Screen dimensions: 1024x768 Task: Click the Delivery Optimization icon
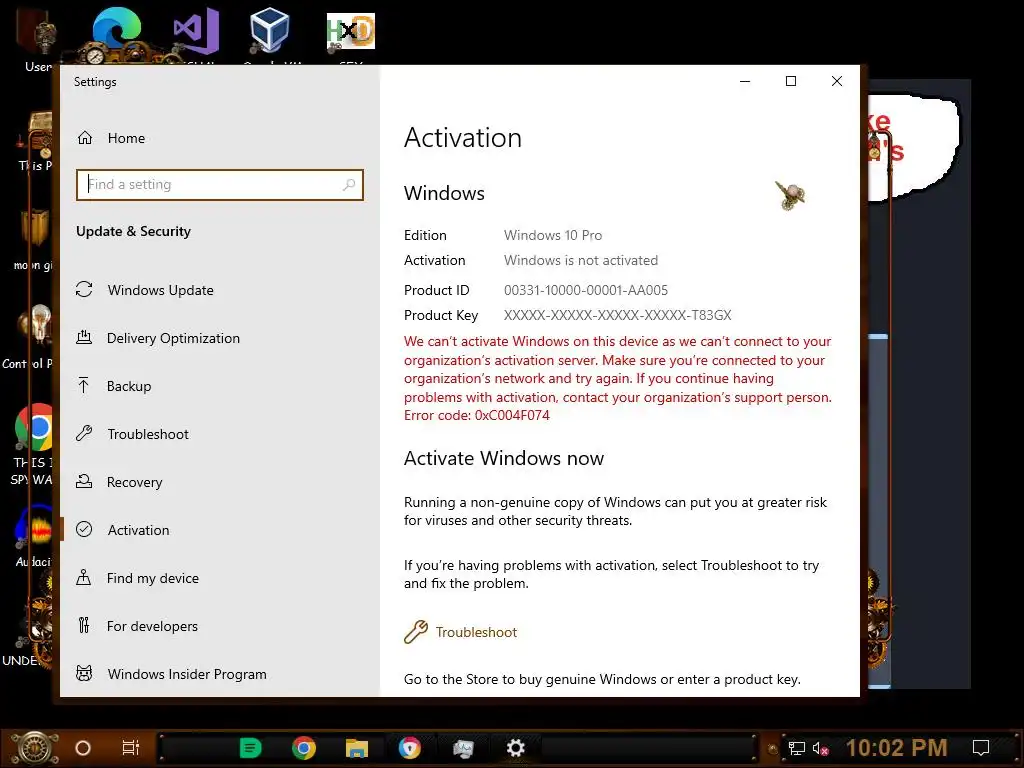point(84,337)
